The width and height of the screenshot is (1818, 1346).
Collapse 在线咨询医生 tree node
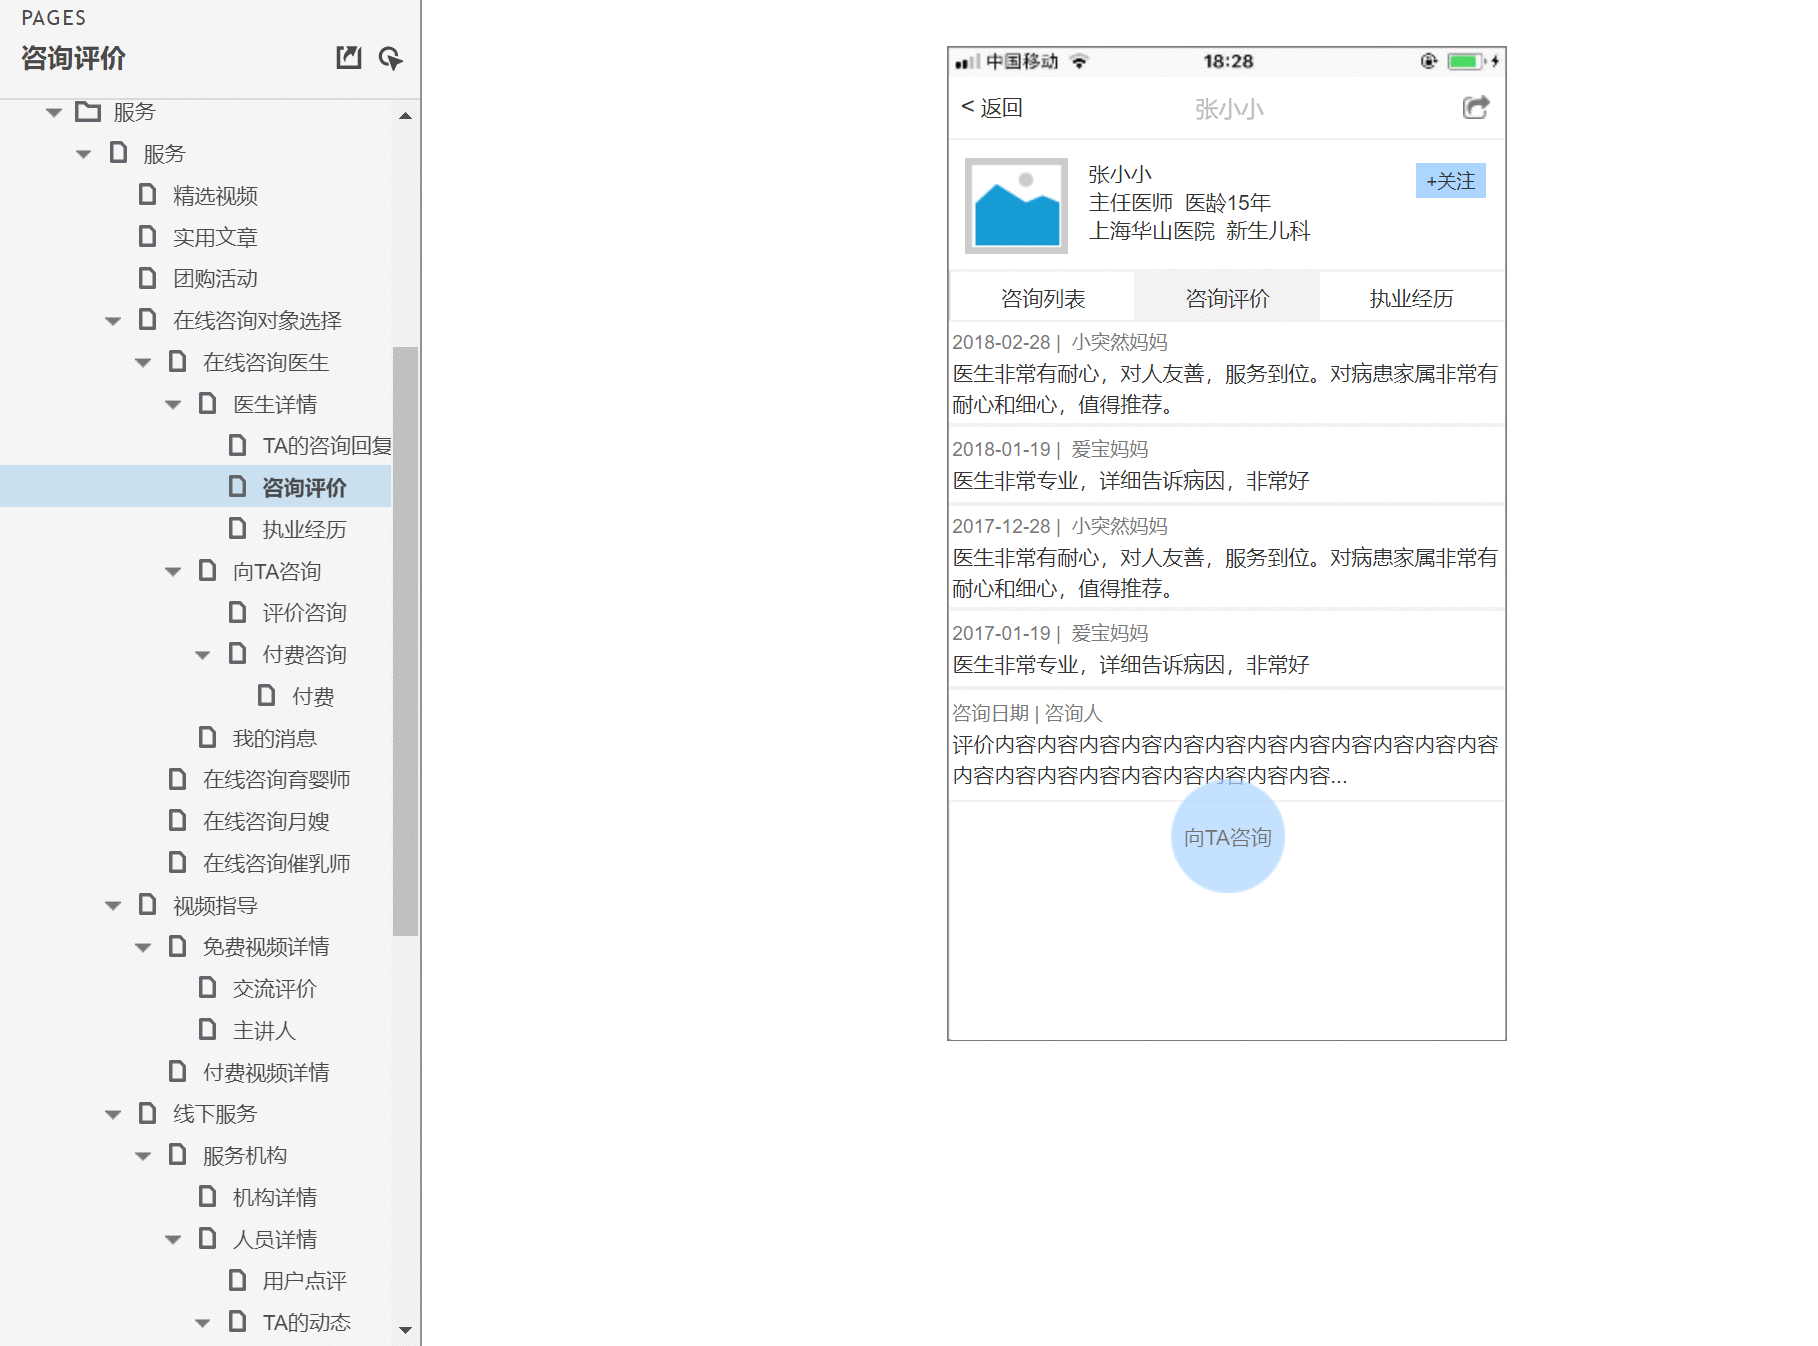(143, 363)
